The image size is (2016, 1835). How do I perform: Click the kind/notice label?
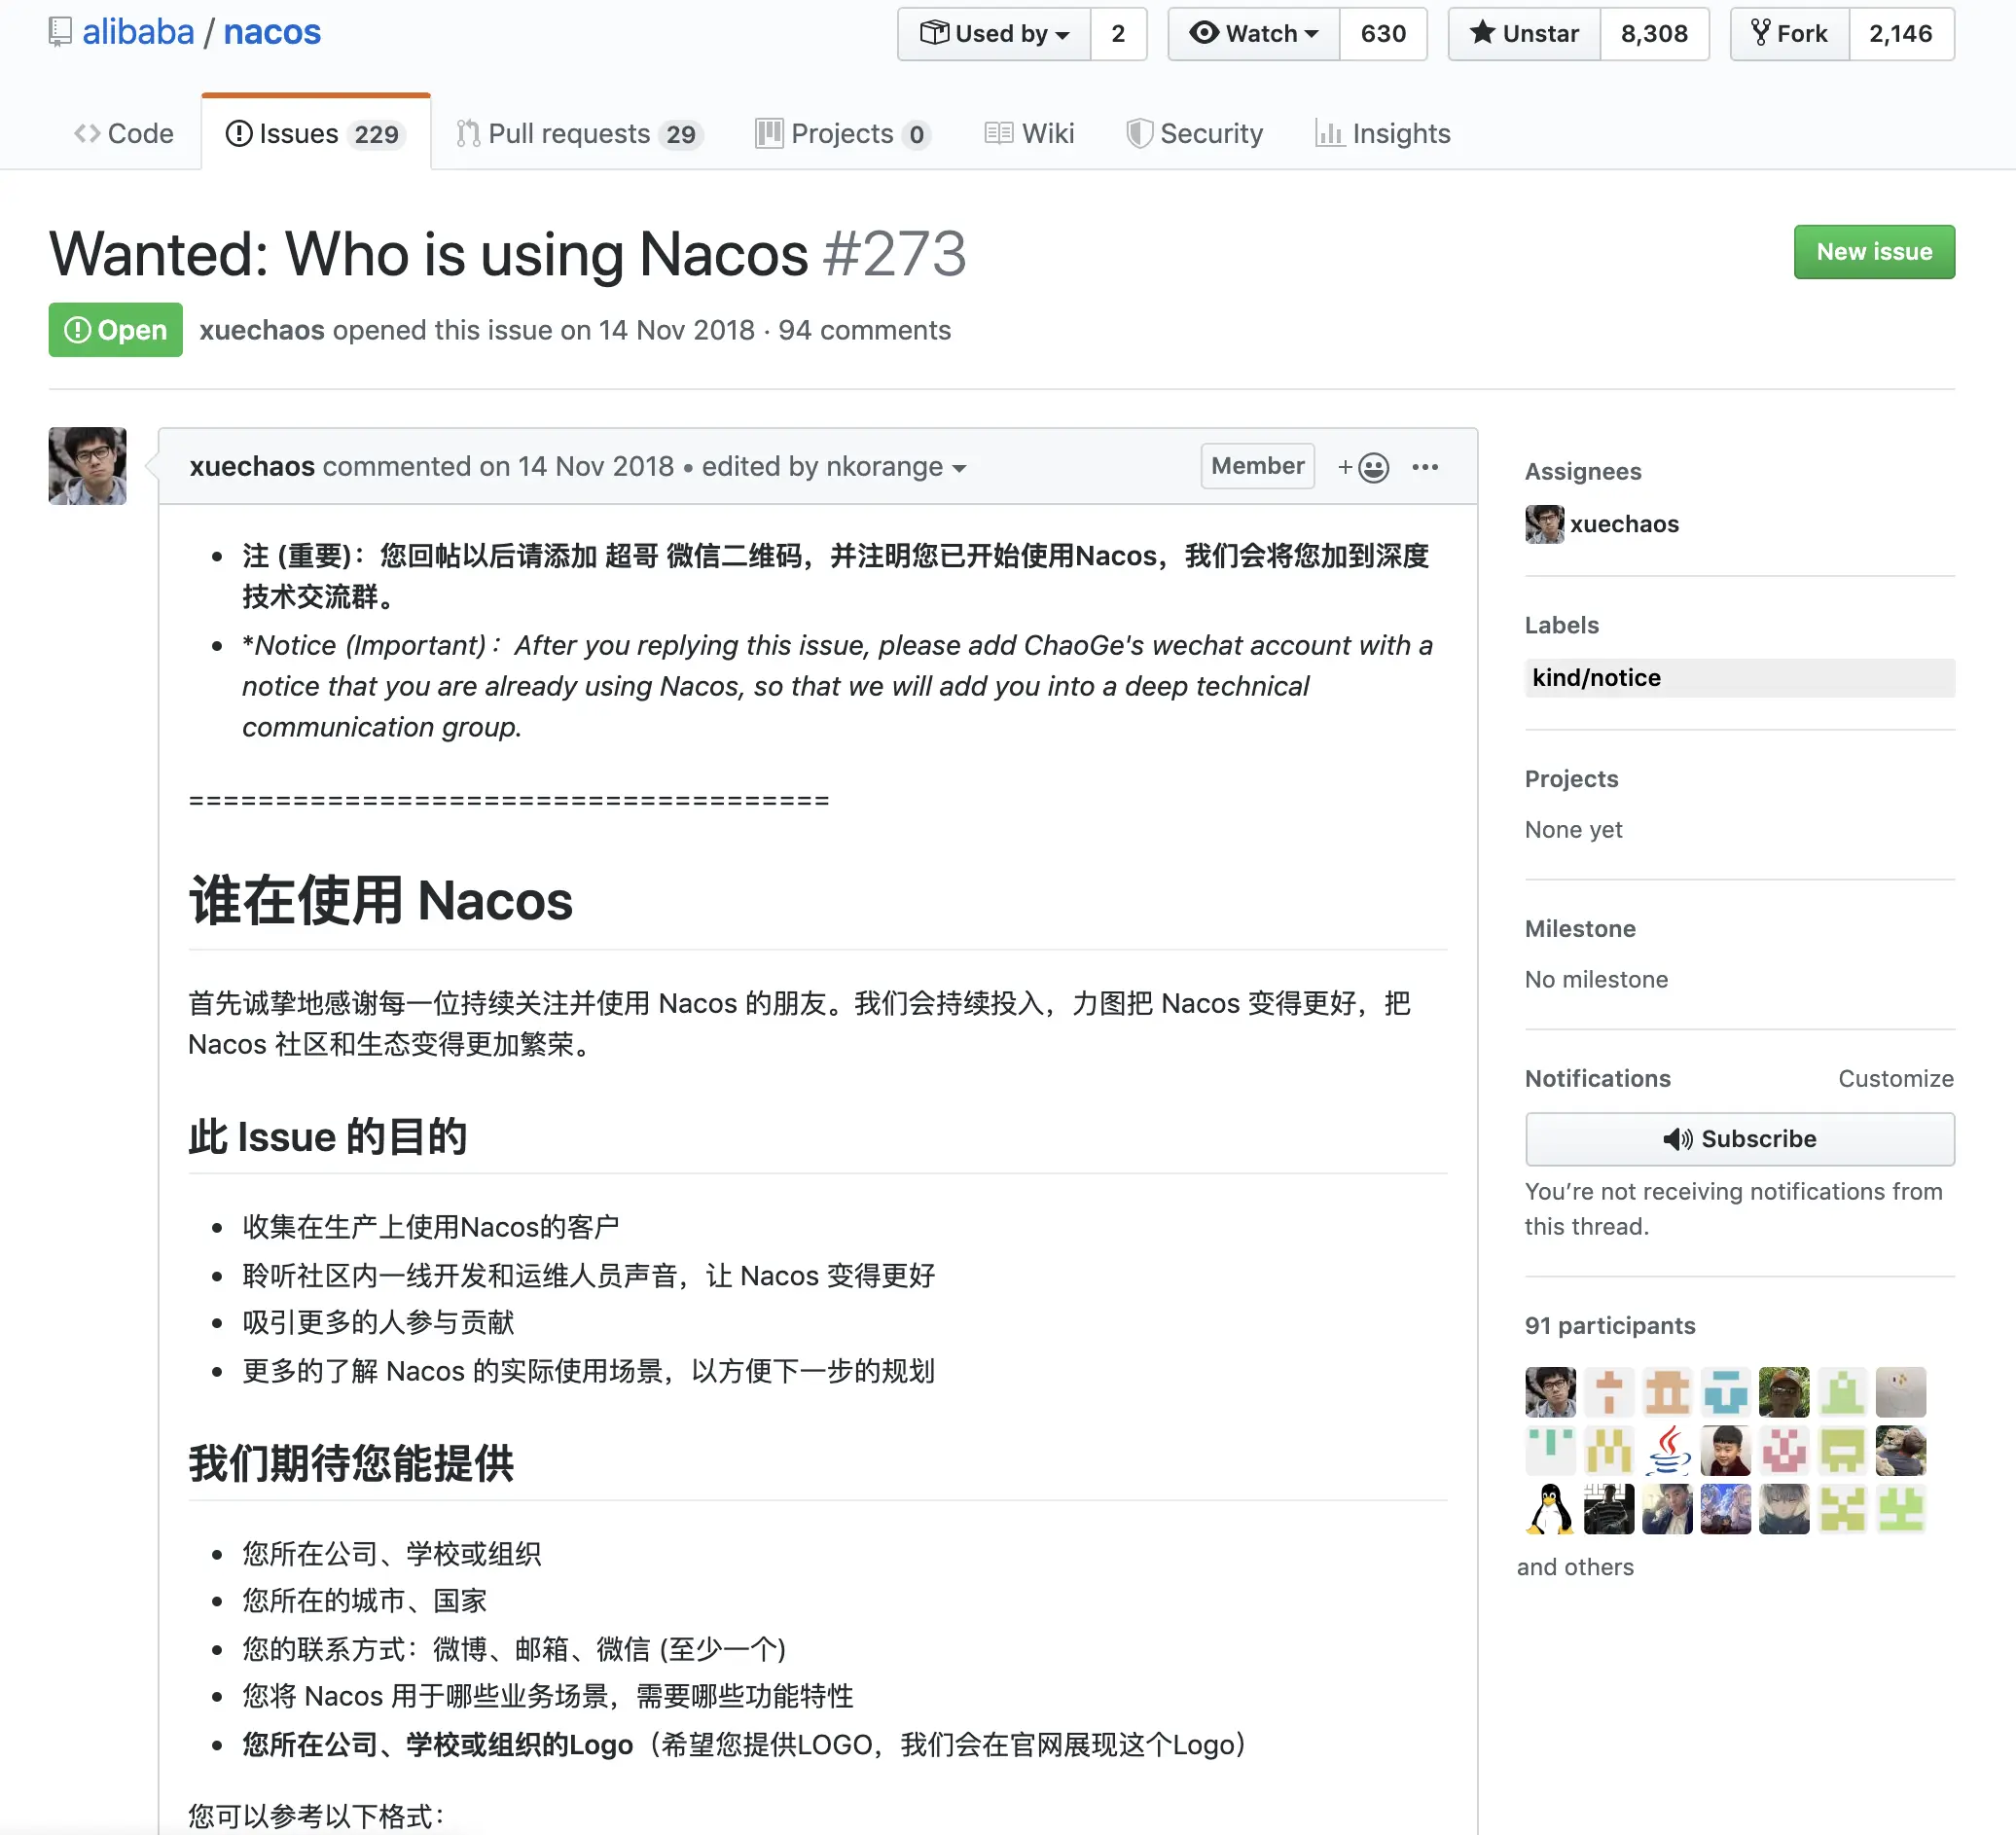(1596, 678)
